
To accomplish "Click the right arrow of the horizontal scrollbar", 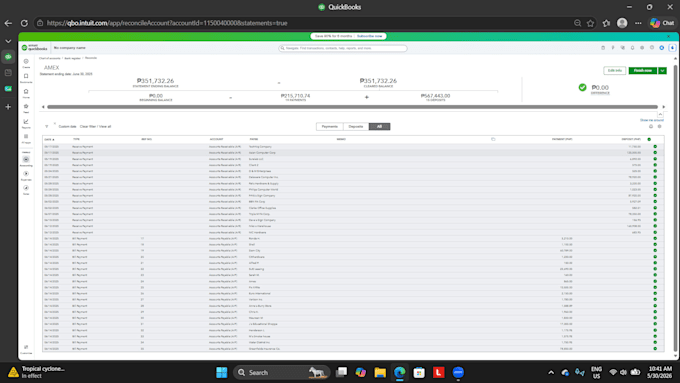I will click(664, 107).
